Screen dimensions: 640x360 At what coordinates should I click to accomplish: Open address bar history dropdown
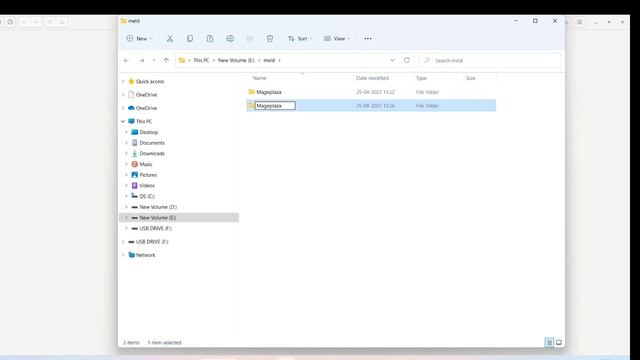tap(392, 60)
